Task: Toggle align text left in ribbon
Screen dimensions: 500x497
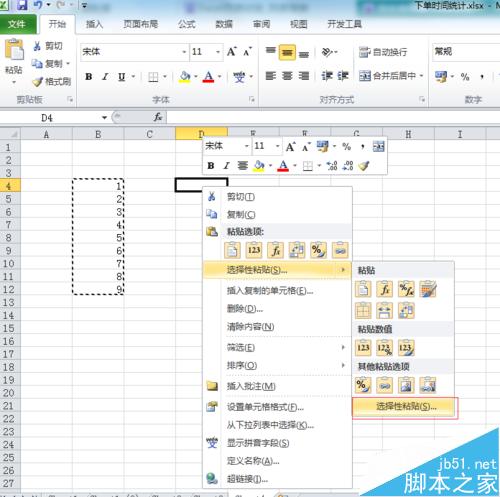Action: point(271,76)
